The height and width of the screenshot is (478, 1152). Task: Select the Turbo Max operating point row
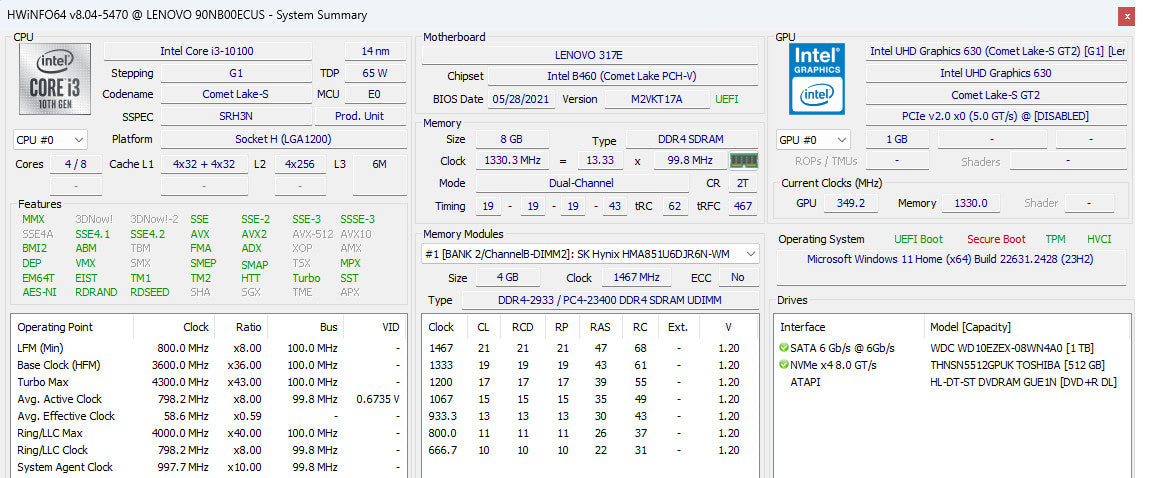pos(209,382)
